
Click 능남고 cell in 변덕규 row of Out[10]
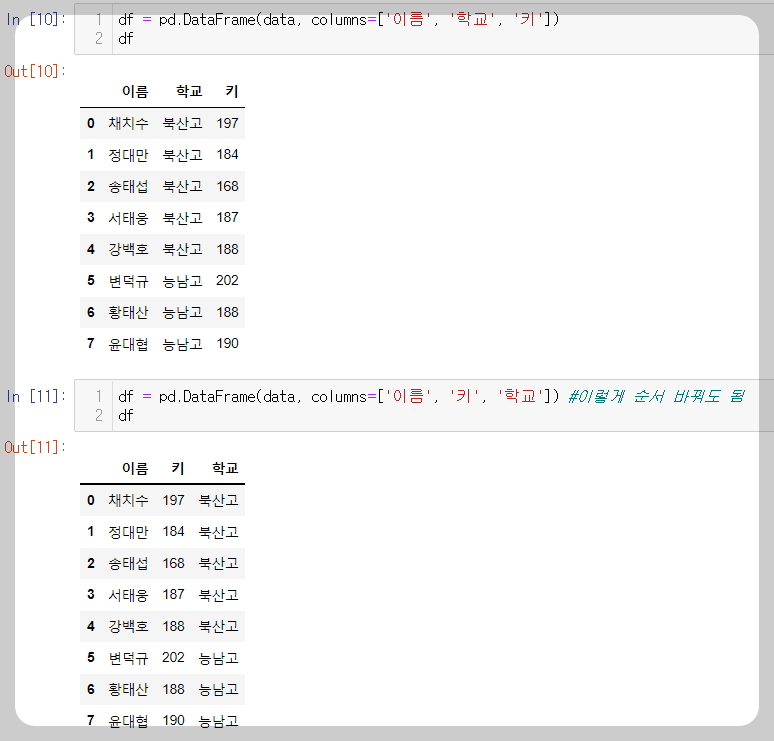click(183, 281)
